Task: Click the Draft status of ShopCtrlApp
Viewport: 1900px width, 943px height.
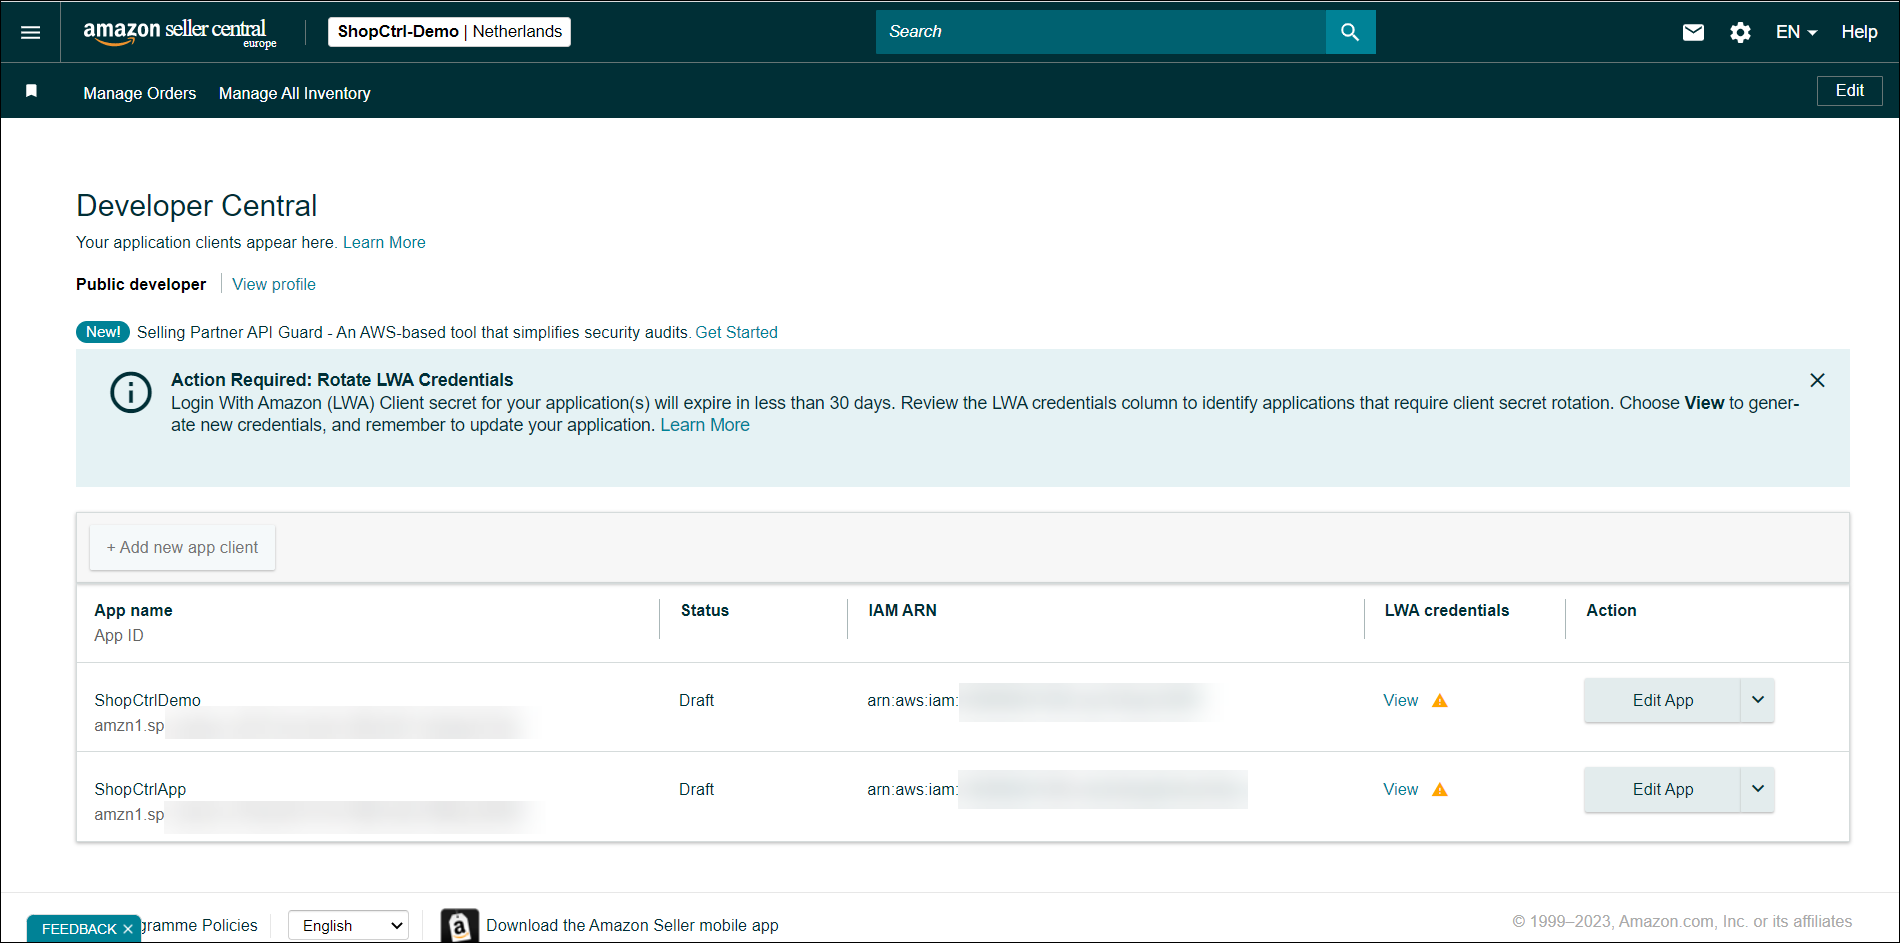Action: click(696, 789)
